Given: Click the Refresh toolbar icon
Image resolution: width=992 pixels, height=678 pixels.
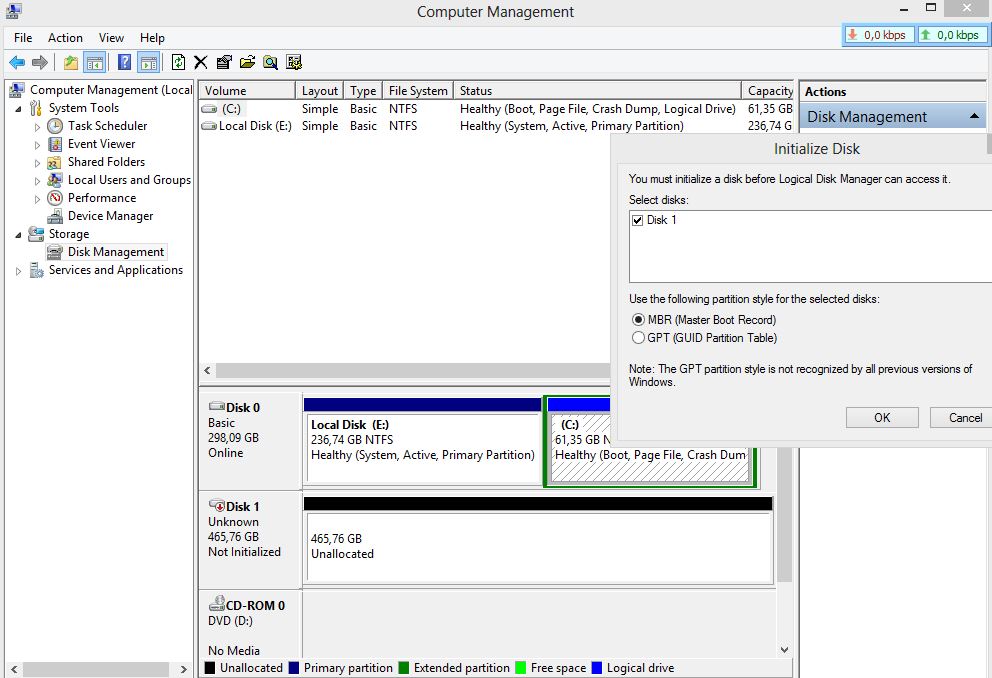Looking at the screenshot, I should pyautogui.click(x=178, y=62).
